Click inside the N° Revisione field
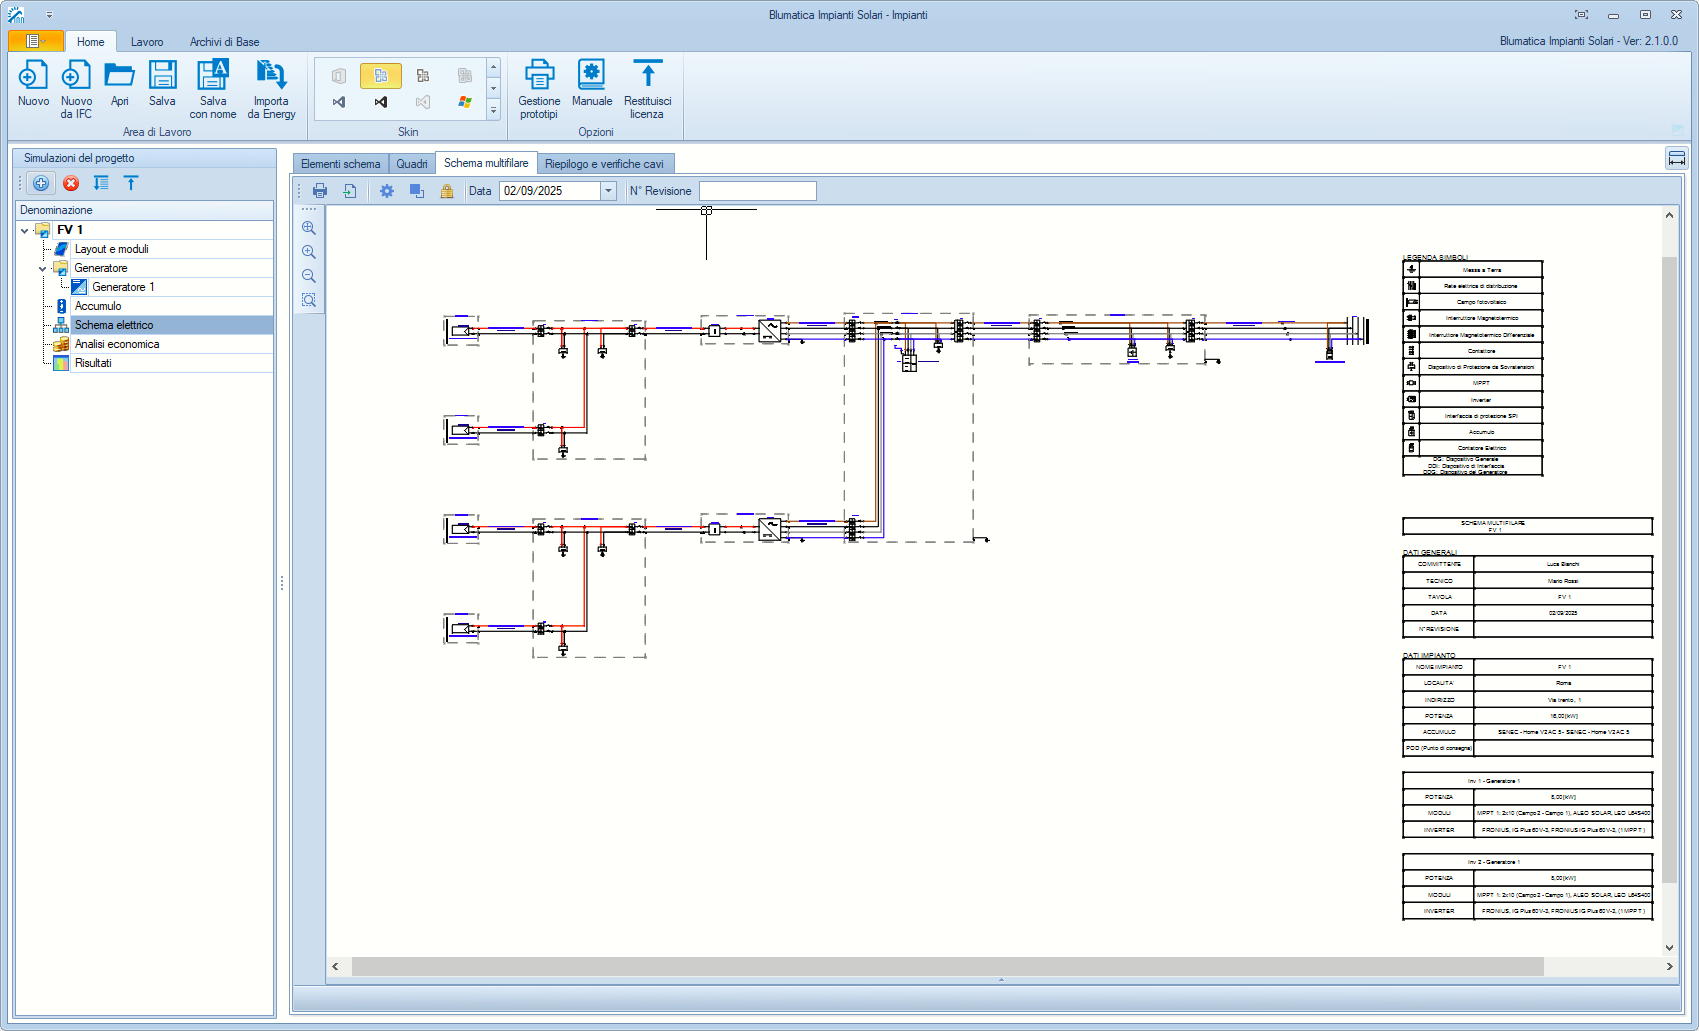 pyautogui.click(x=757, y=190)
